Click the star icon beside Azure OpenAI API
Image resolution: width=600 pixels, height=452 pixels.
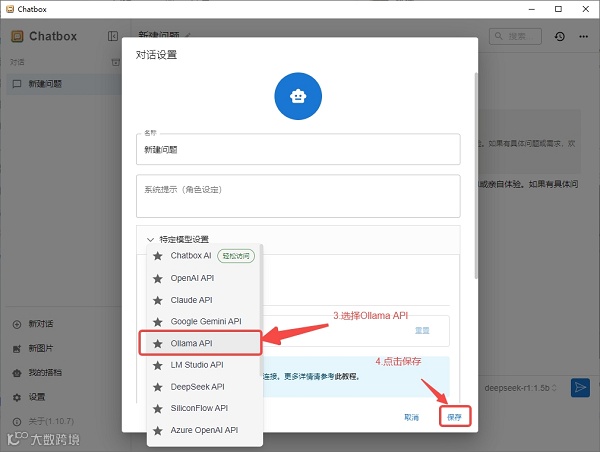[158, 430]
